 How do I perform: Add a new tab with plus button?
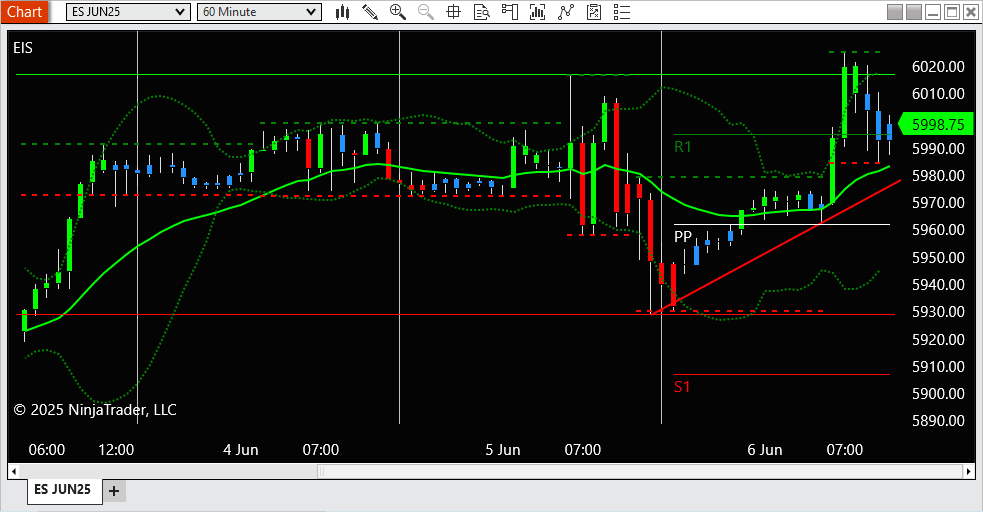(x=114, y=491)
